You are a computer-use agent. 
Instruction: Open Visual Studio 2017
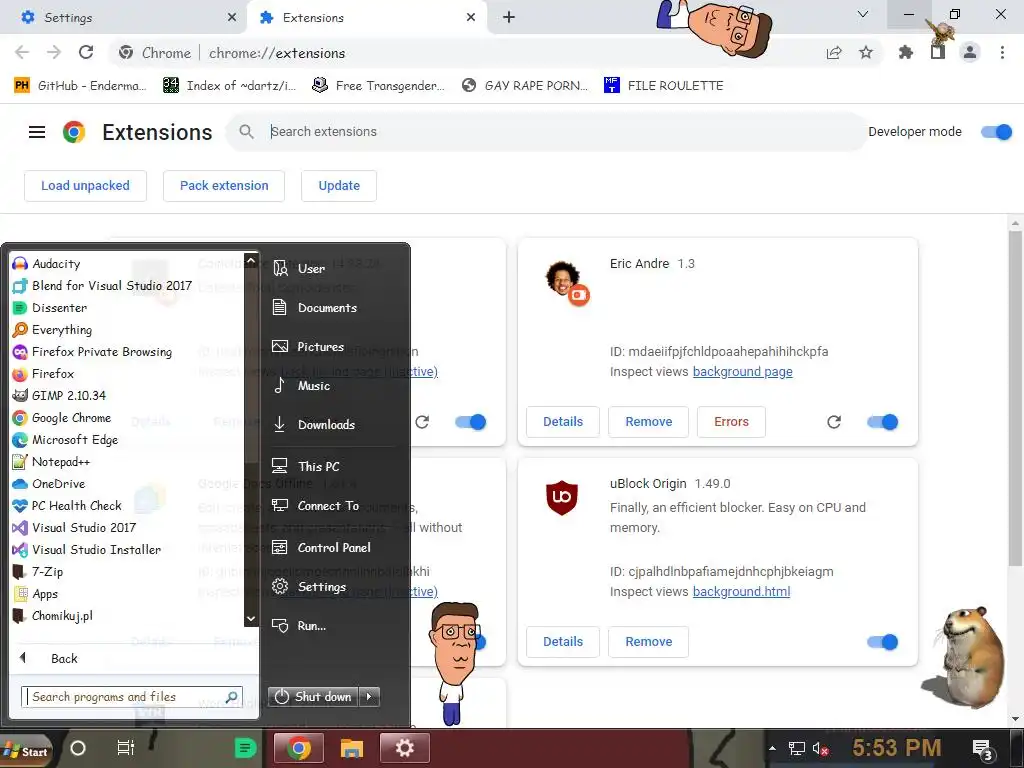point(74,528)
